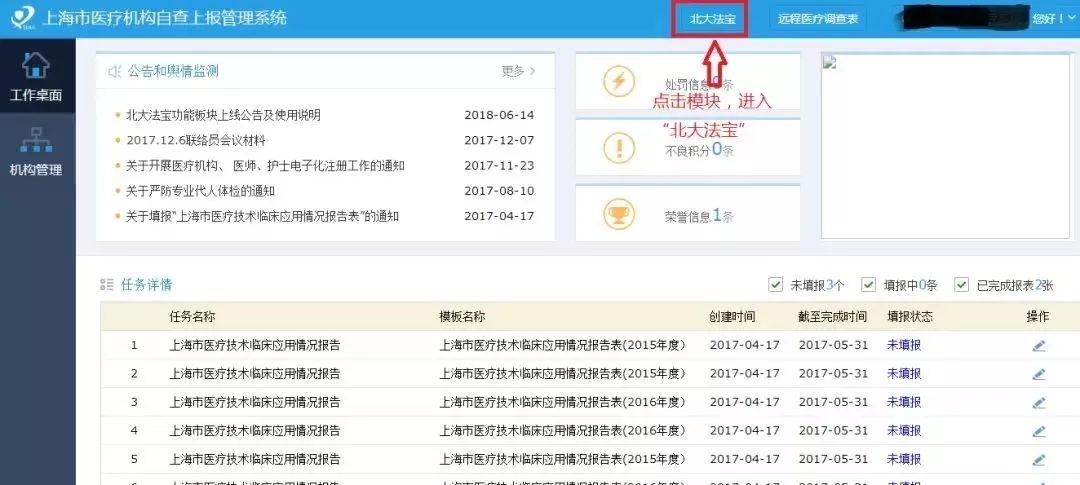Open the user greeting 您好 dropdown
1080x485 pixels.
1047,18
